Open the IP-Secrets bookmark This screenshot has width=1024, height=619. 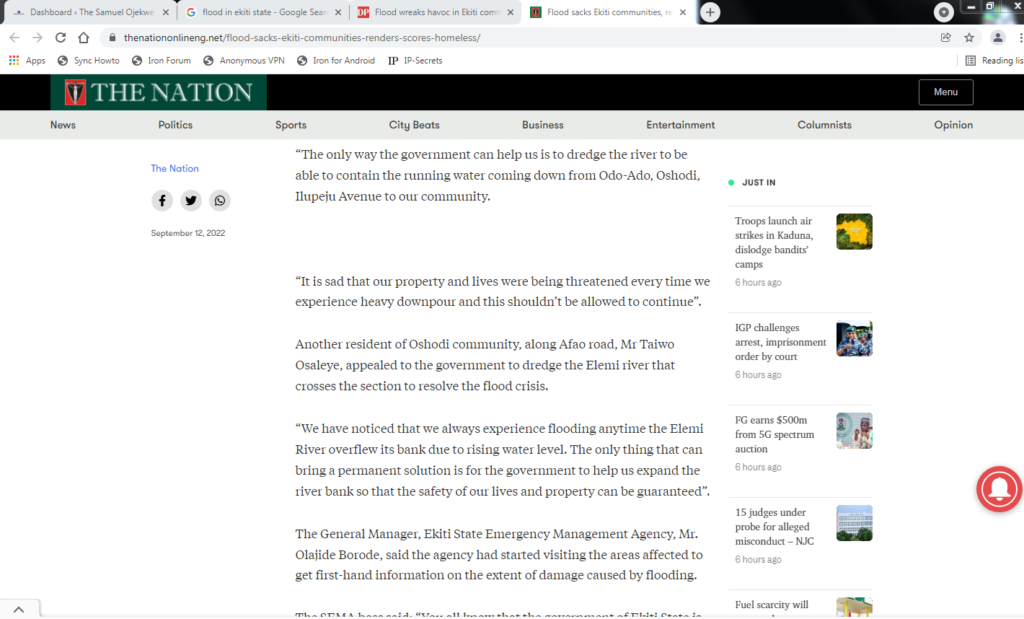415,61
